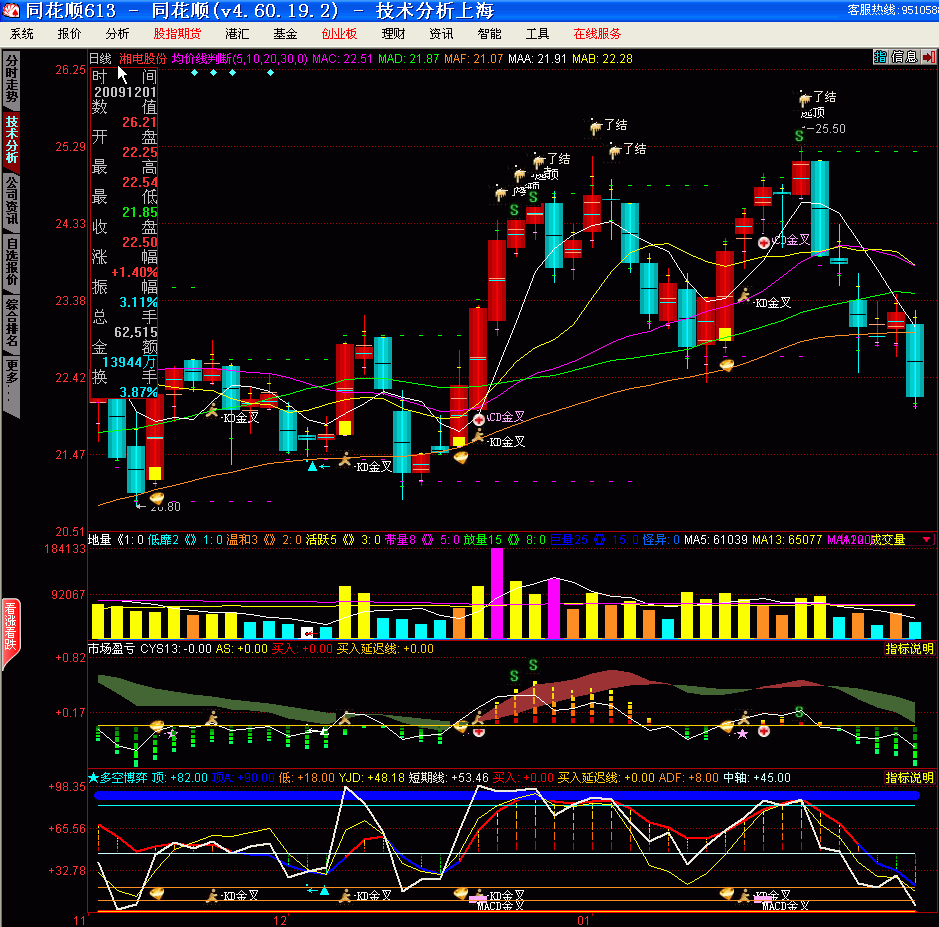939x927 pixels.
Task: Click the MAC: 22.51 readout
Action: (342, 59)
